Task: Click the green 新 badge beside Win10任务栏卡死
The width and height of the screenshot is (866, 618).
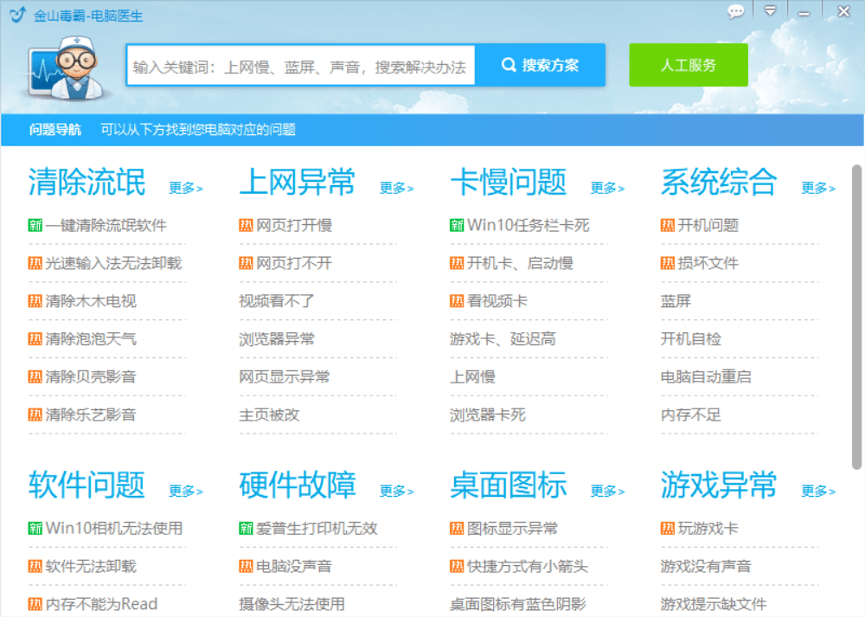Action: coord(456,225)
